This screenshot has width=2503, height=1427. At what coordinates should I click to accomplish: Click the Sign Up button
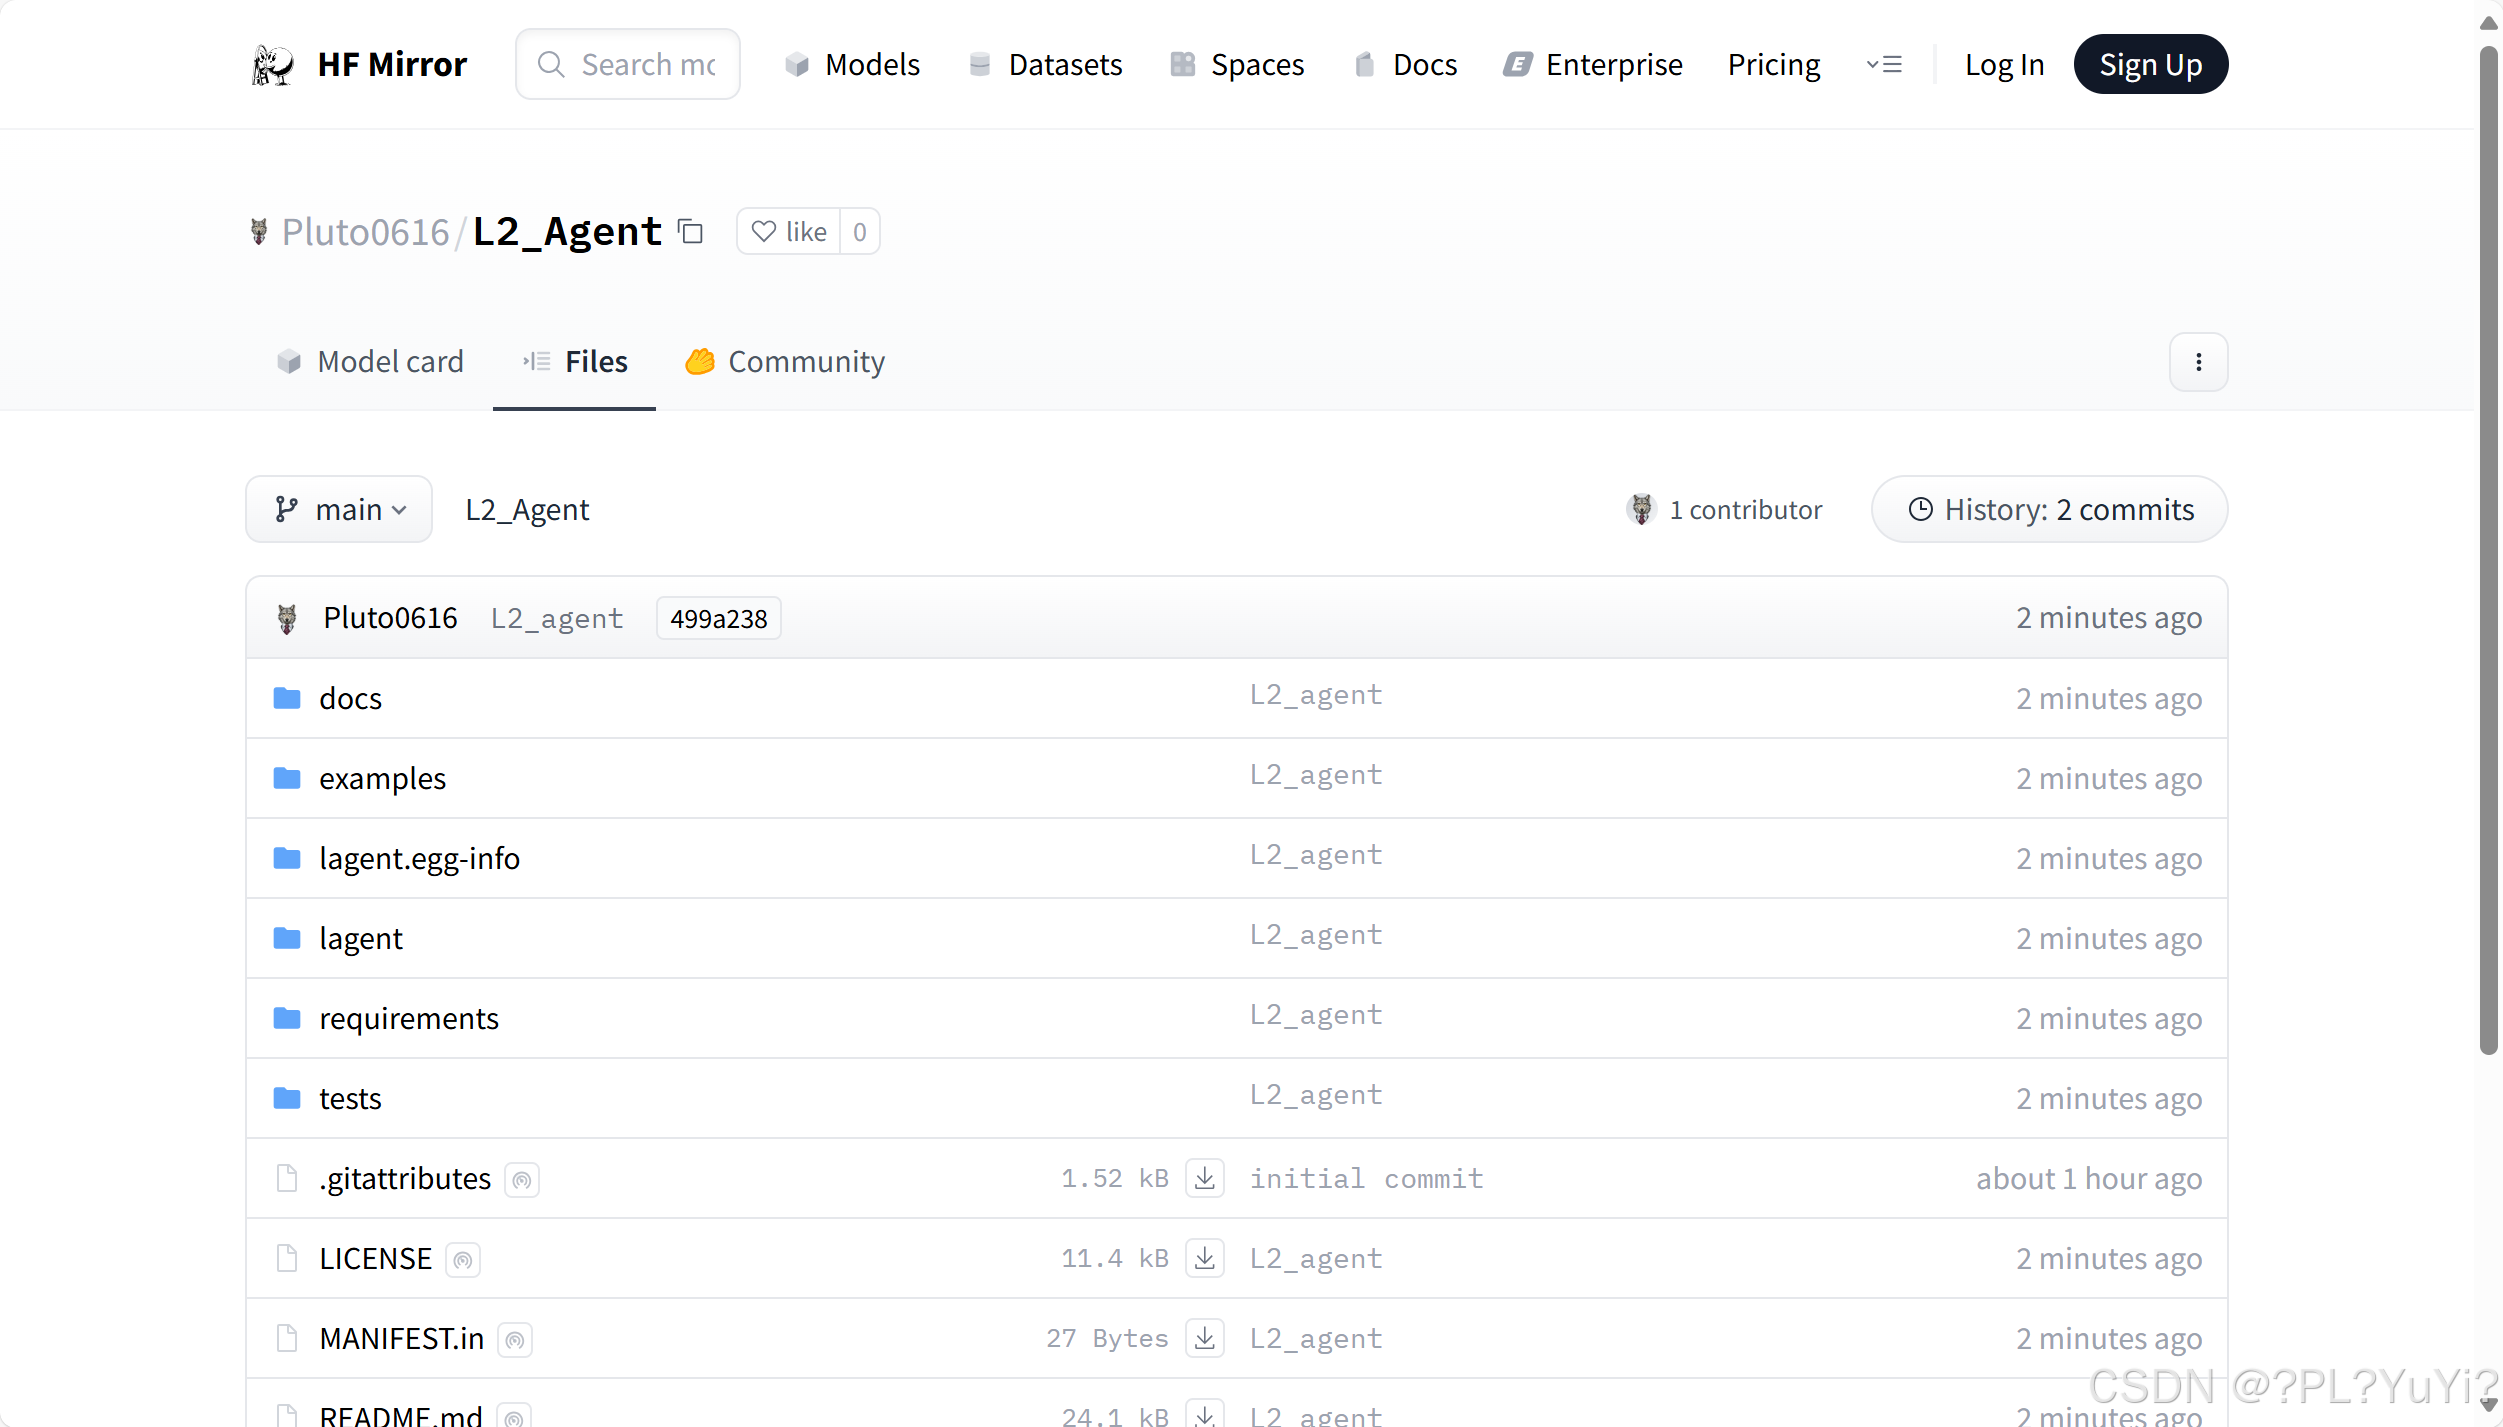[x=2150, y=63]
